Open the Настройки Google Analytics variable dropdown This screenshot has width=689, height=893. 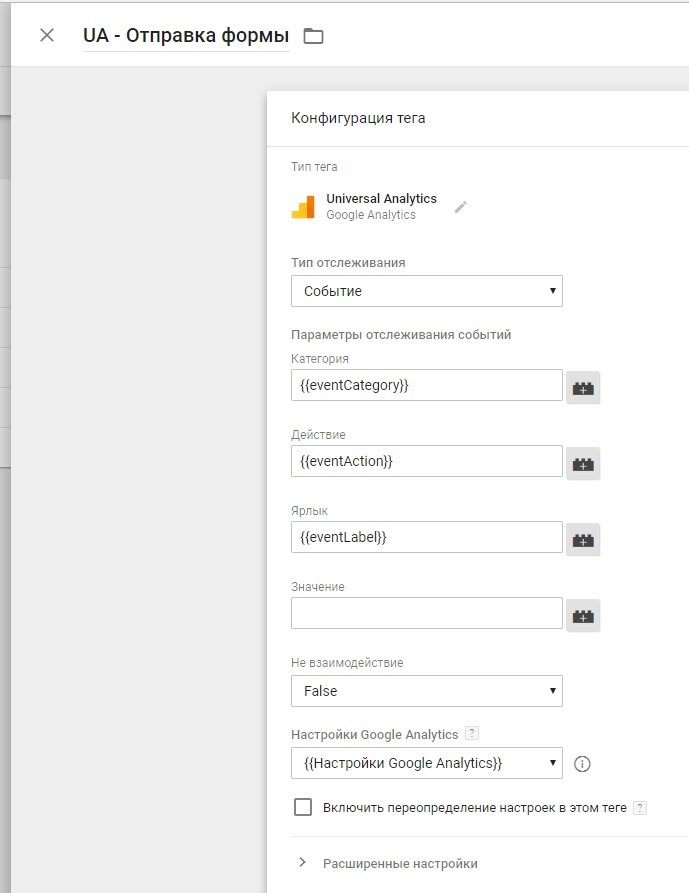point(426,763)
